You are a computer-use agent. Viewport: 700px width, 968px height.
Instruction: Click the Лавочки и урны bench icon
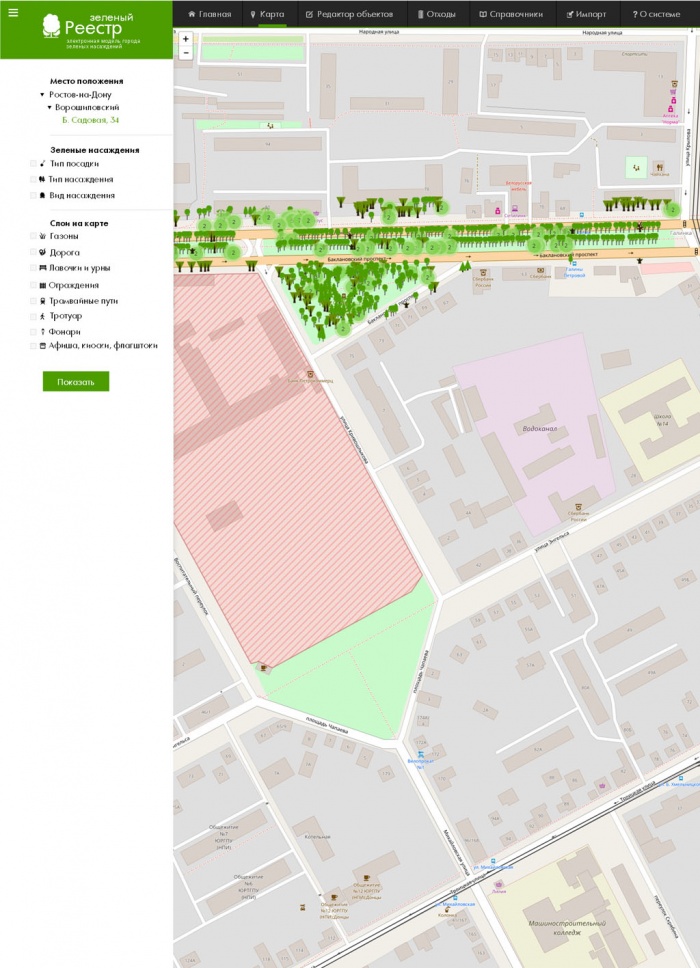43,268
